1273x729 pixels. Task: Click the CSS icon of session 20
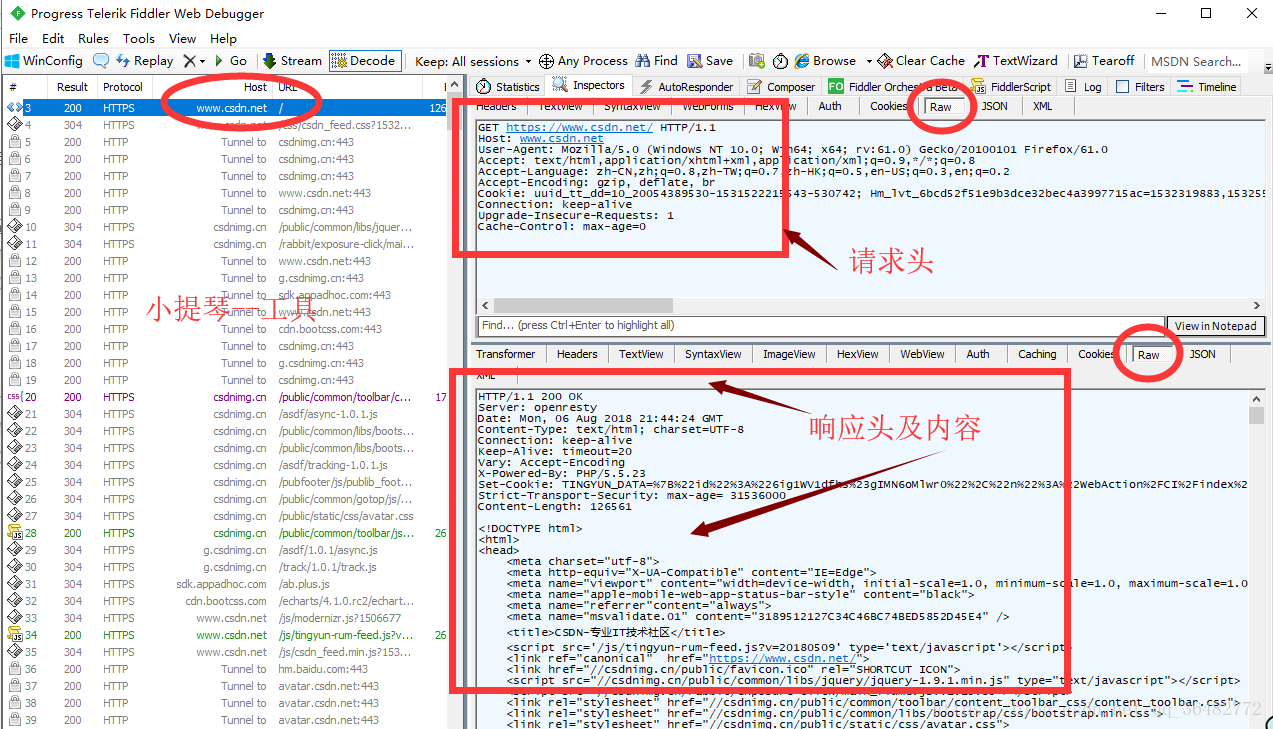[x=15, y=397]
